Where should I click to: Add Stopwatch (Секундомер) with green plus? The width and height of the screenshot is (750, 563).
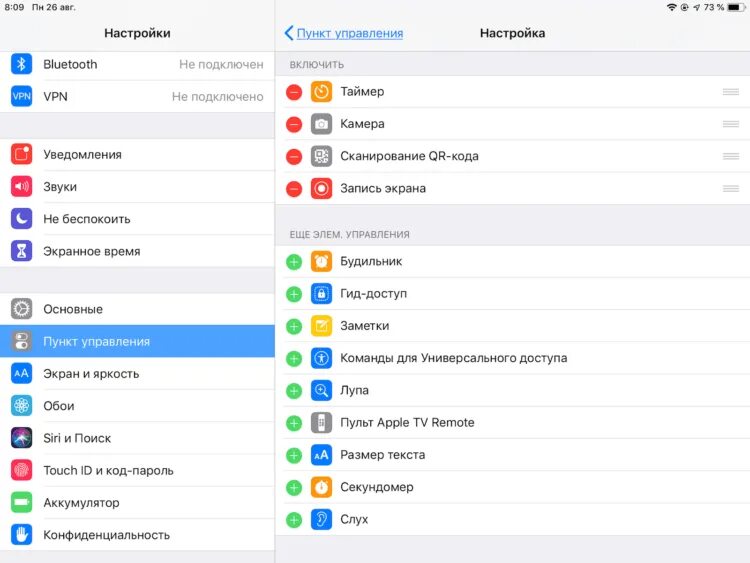tap(294, 487)
